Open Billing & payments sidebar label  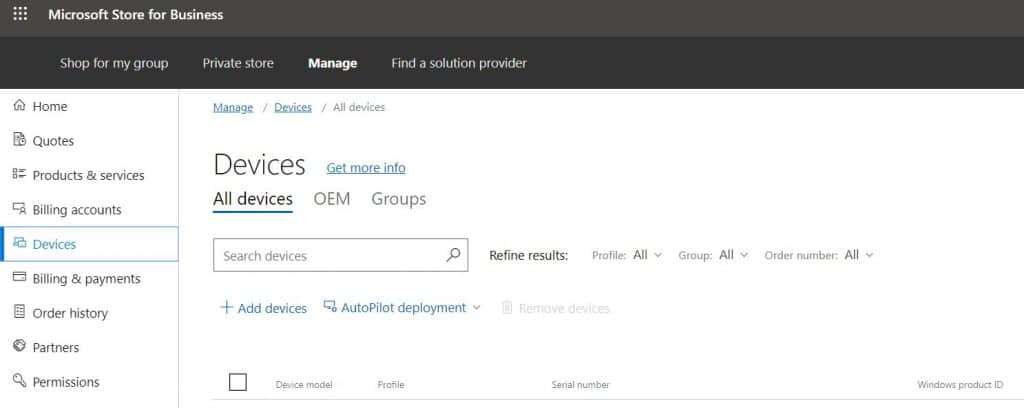(86, 279)
